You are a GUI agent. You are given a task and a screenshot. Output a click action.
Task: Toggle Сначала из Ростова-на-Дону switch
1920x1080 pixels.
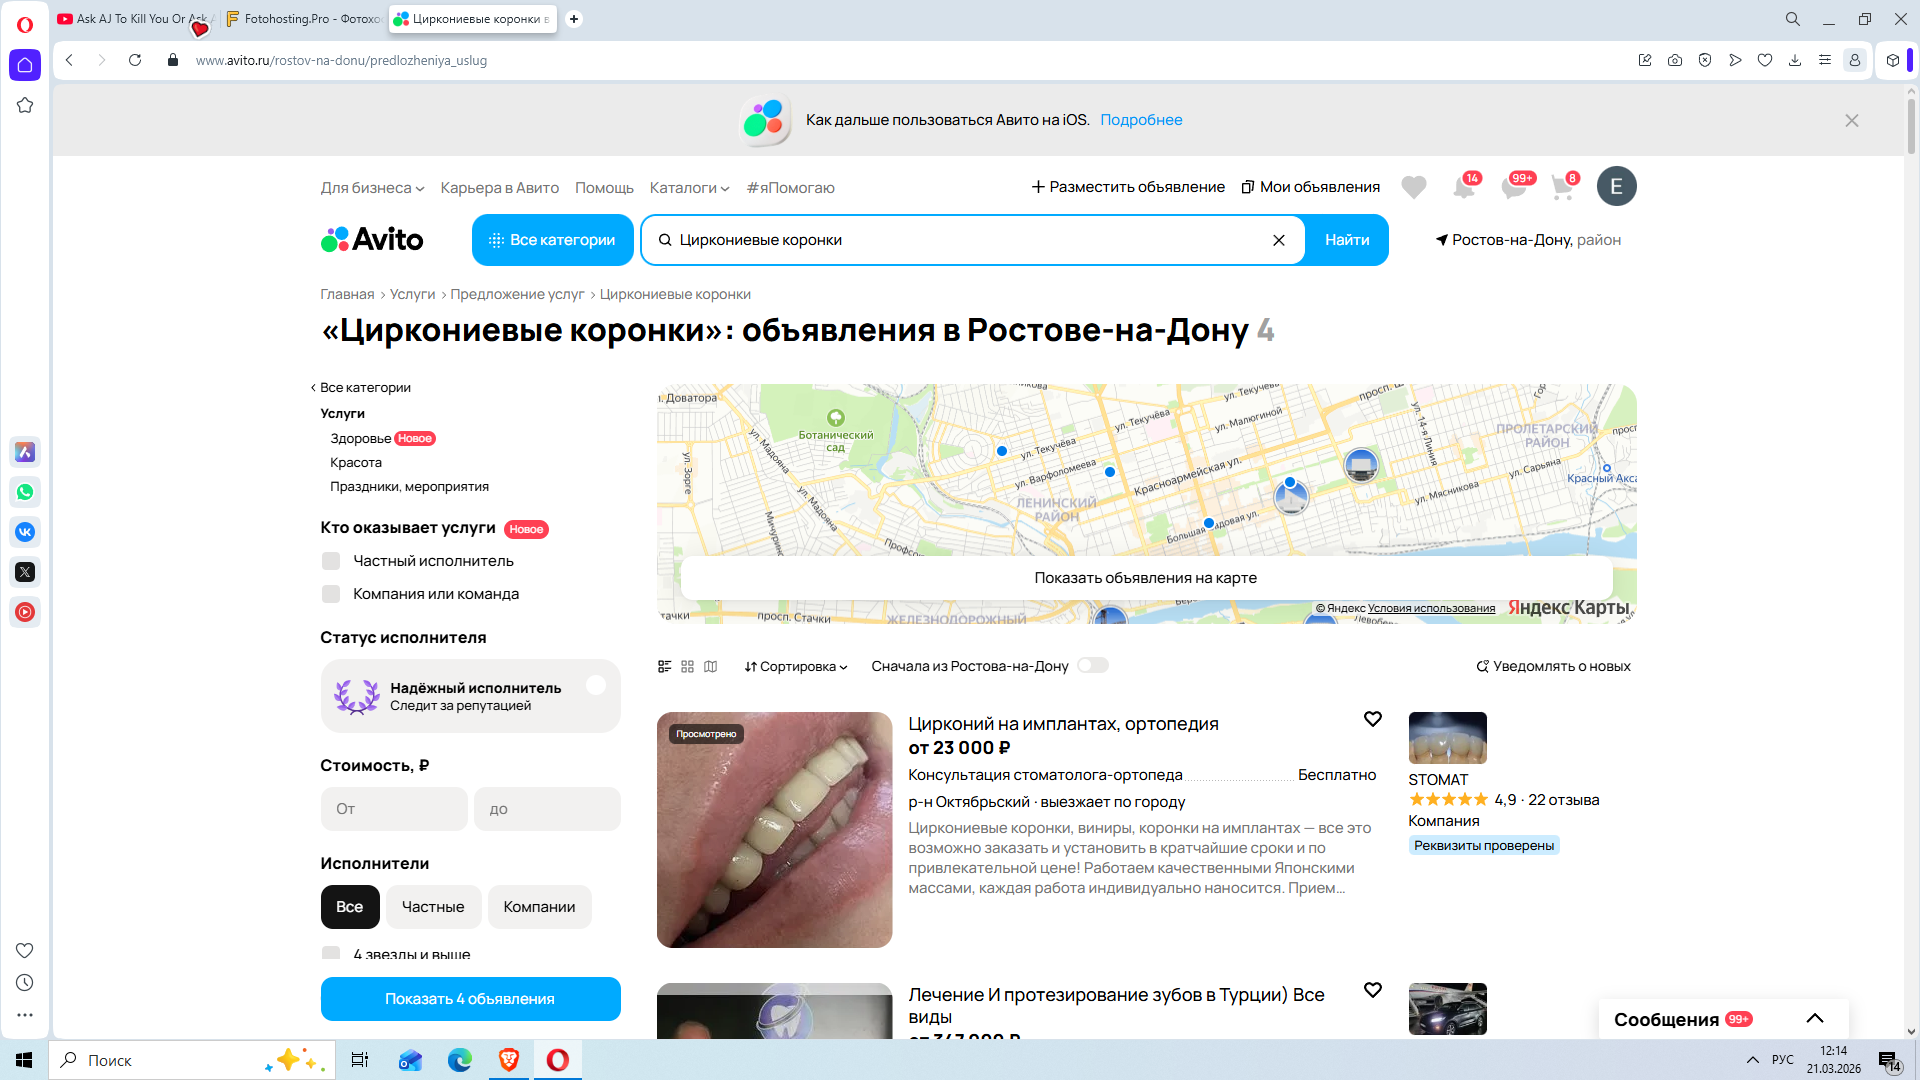tap(1092, 666)
